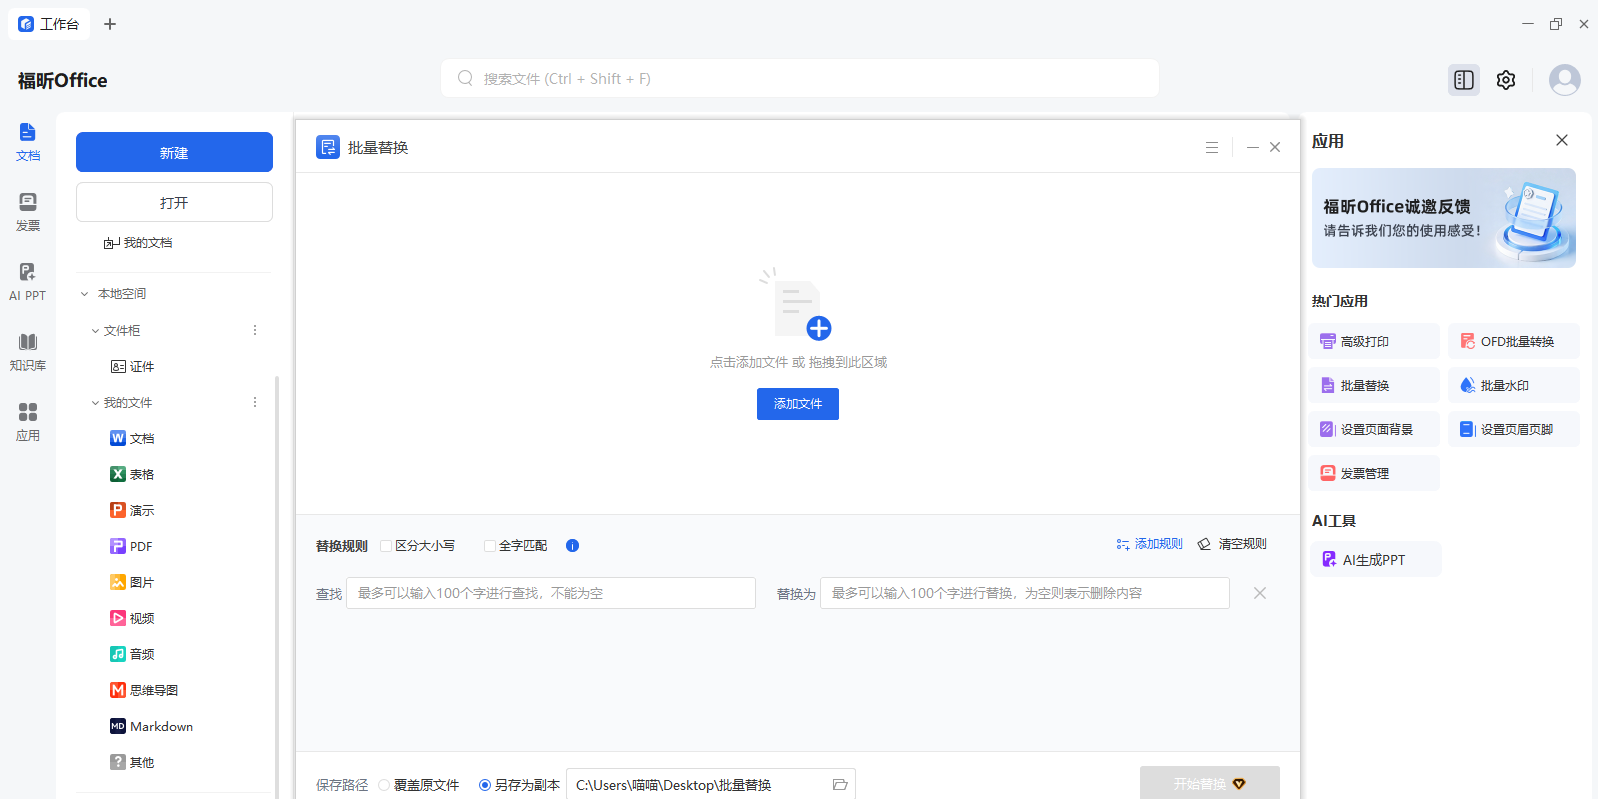1598x799 pixels.
Task: Open the 批量替换 dialog hamburger menu
Action: click(1212, 147)
